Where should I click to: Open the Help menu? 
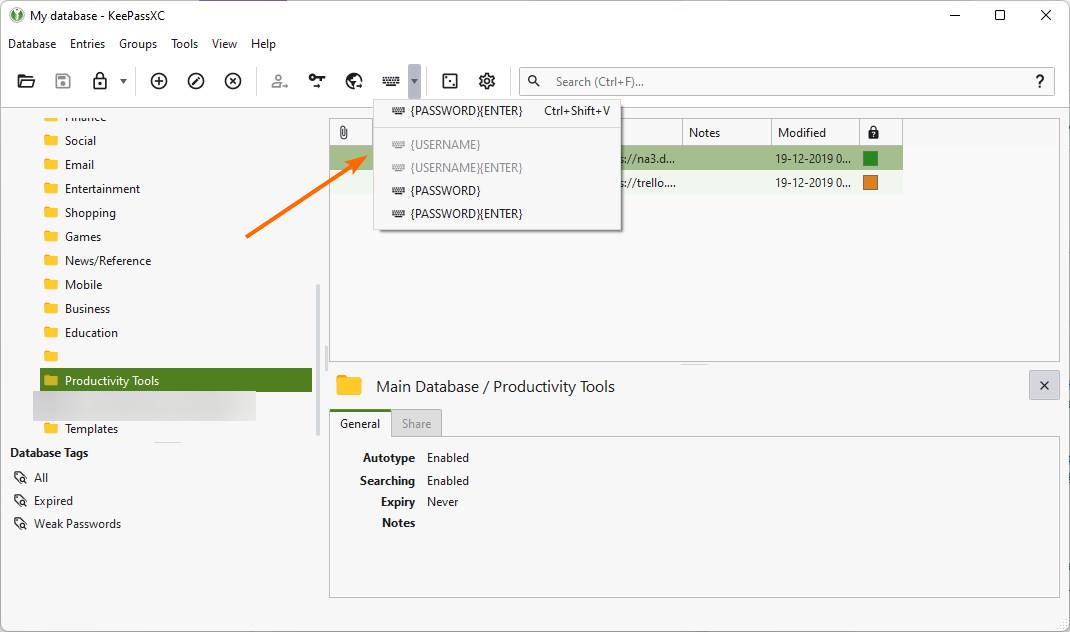point(263,44)
